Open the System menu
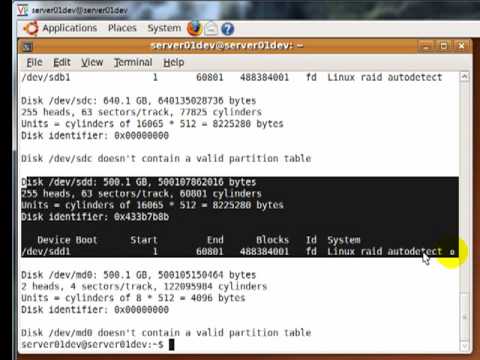The image size is (480, 360). click(x=164, y=28)
